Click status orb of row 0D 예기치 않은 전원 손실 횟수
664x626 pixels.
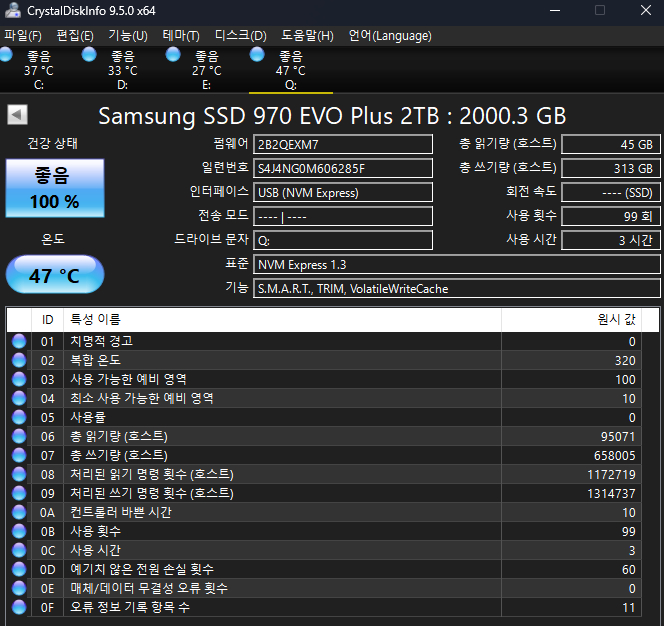(x=19, y=569)
